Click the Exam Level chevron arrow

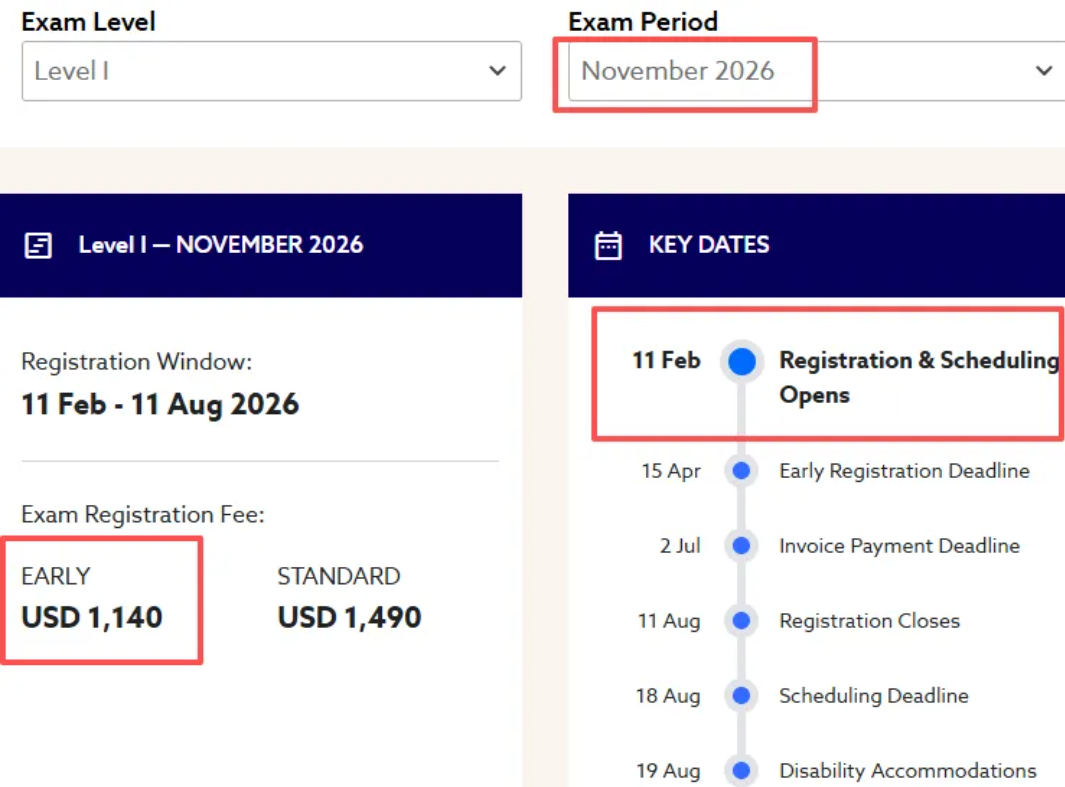pos(497,71)
